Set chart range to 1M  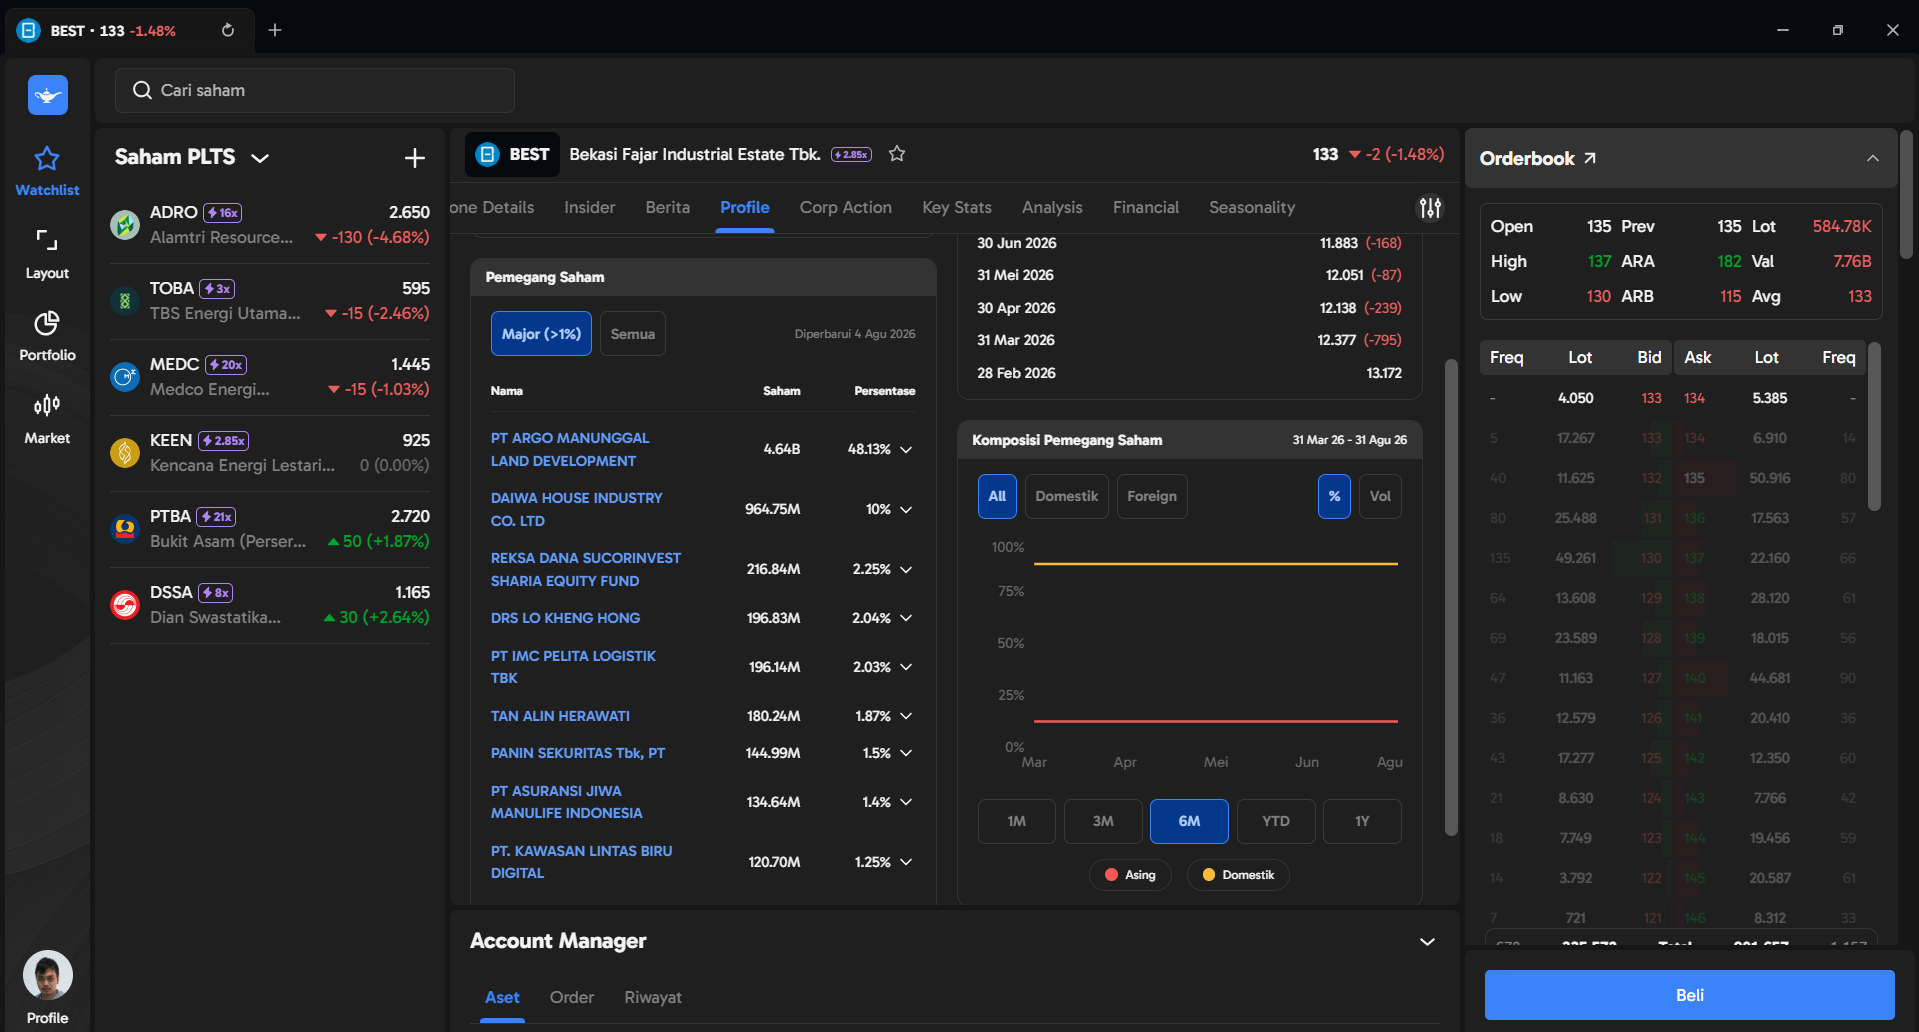click(x=1016, y=821)
